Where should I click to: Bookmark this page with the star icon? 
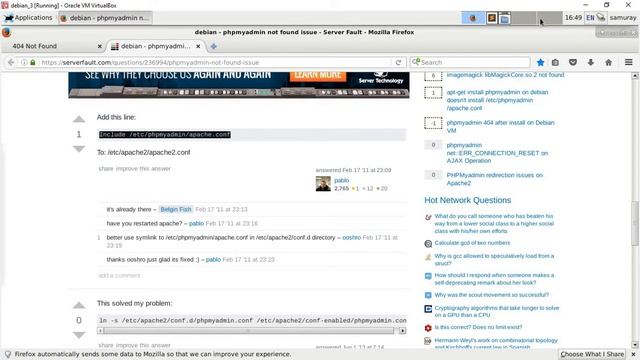tap(540, 62)
